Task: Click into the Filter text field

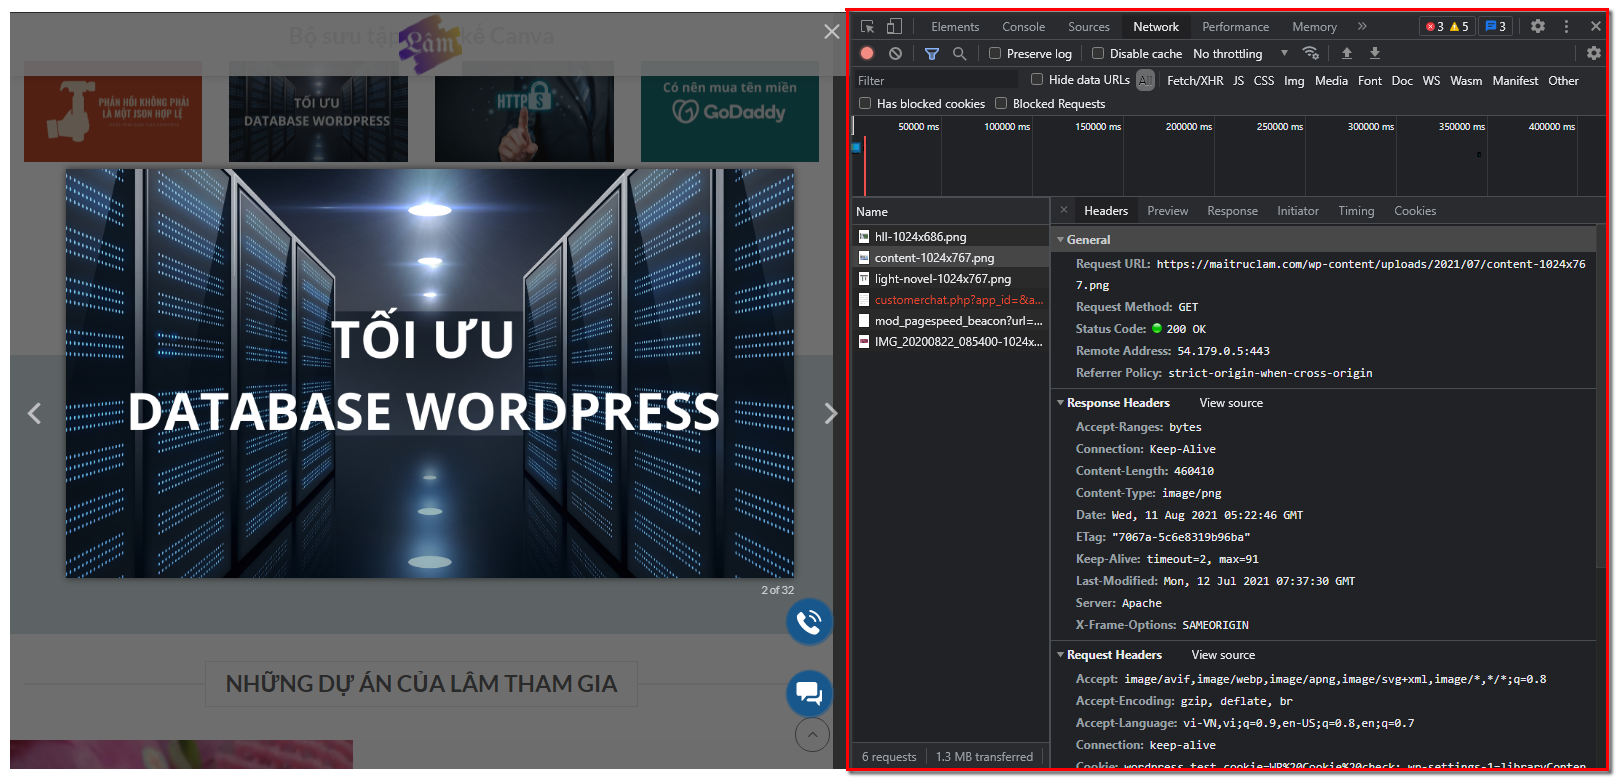Action: tap(935, 81)
